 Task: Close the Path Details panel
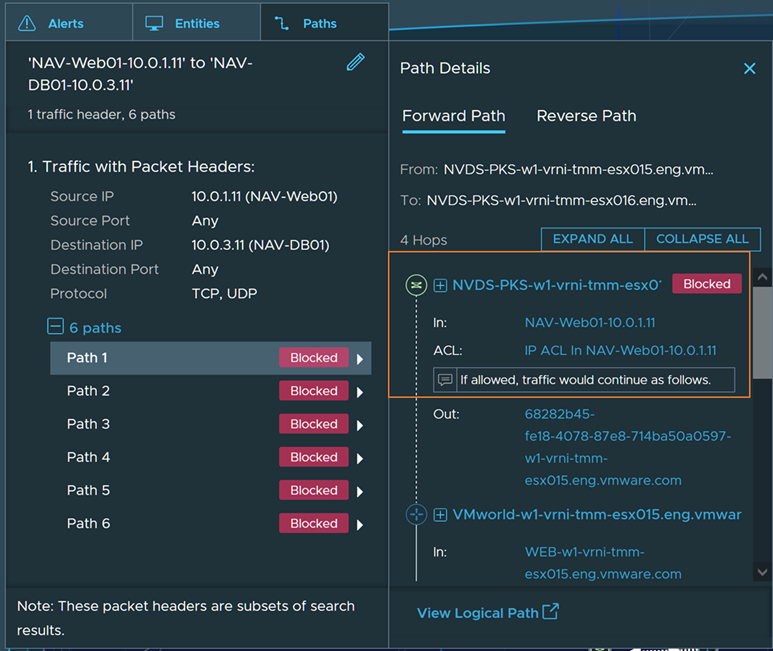point(749,68)
